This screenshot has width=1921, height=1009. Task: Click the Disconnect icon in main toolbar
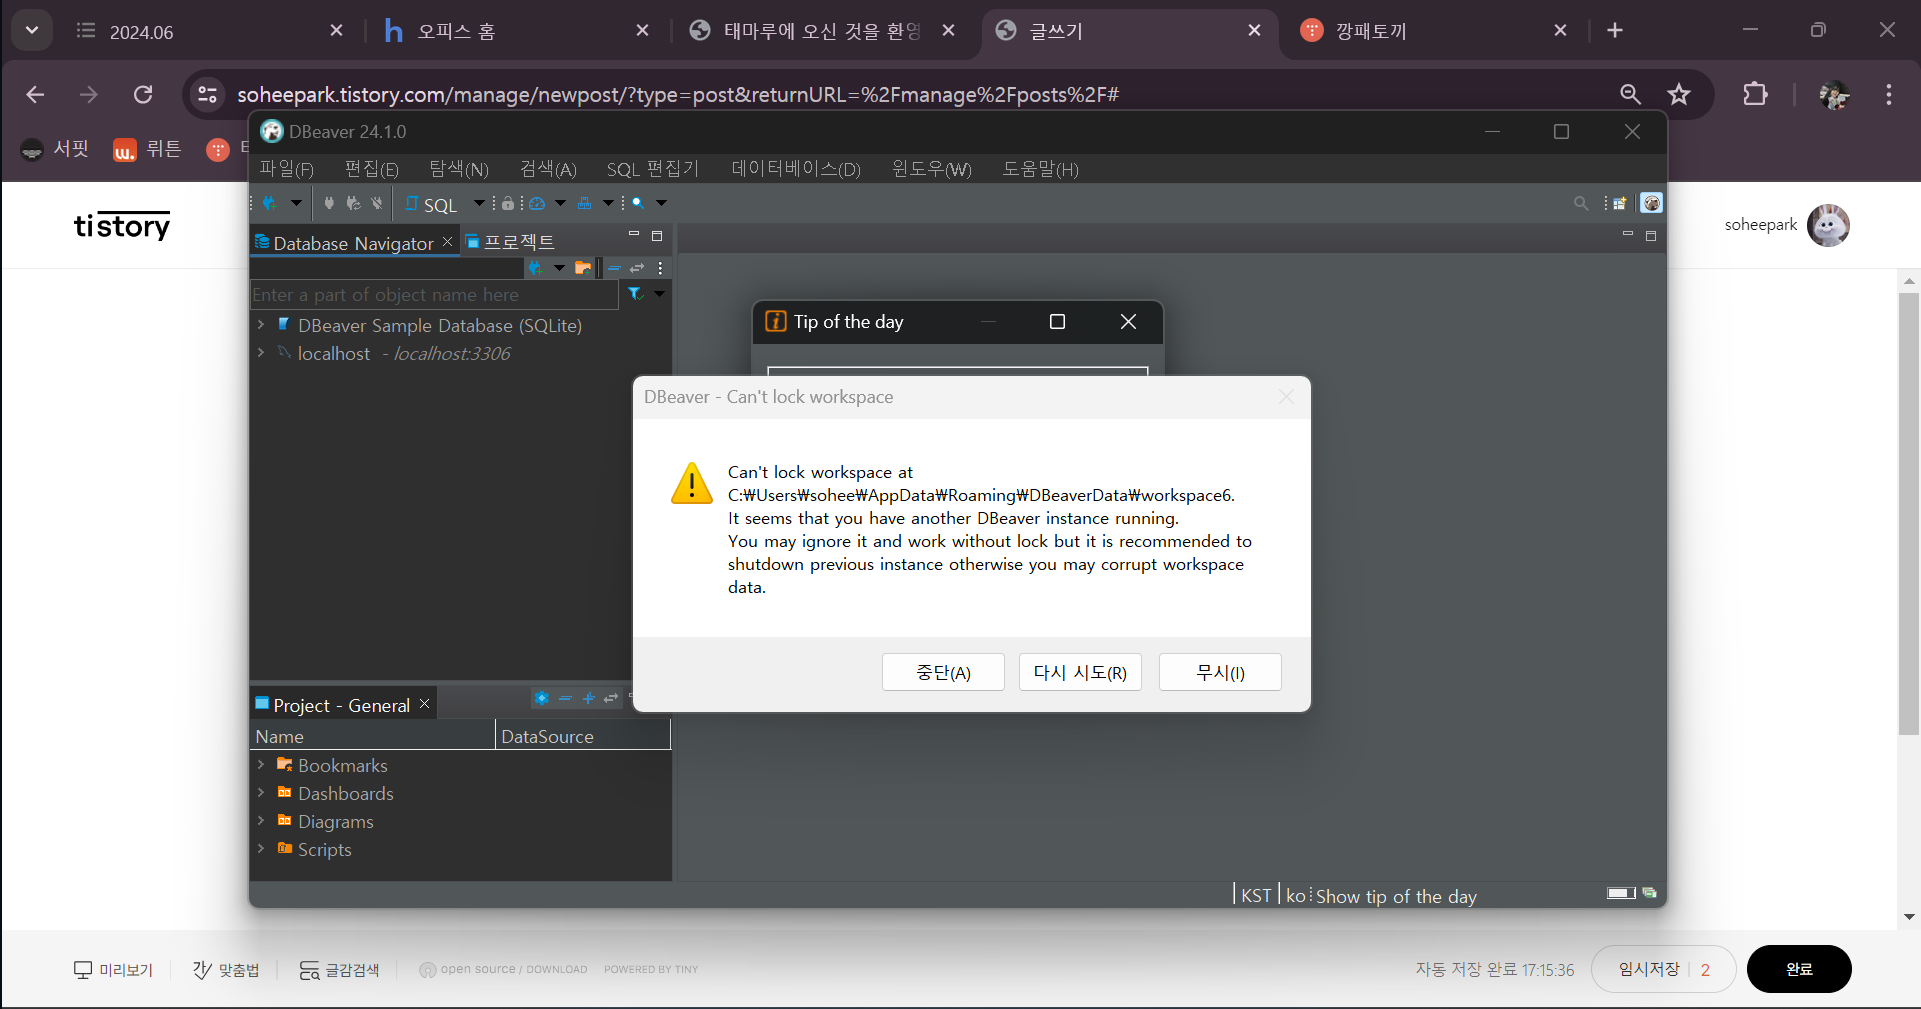tap(377, 203)
